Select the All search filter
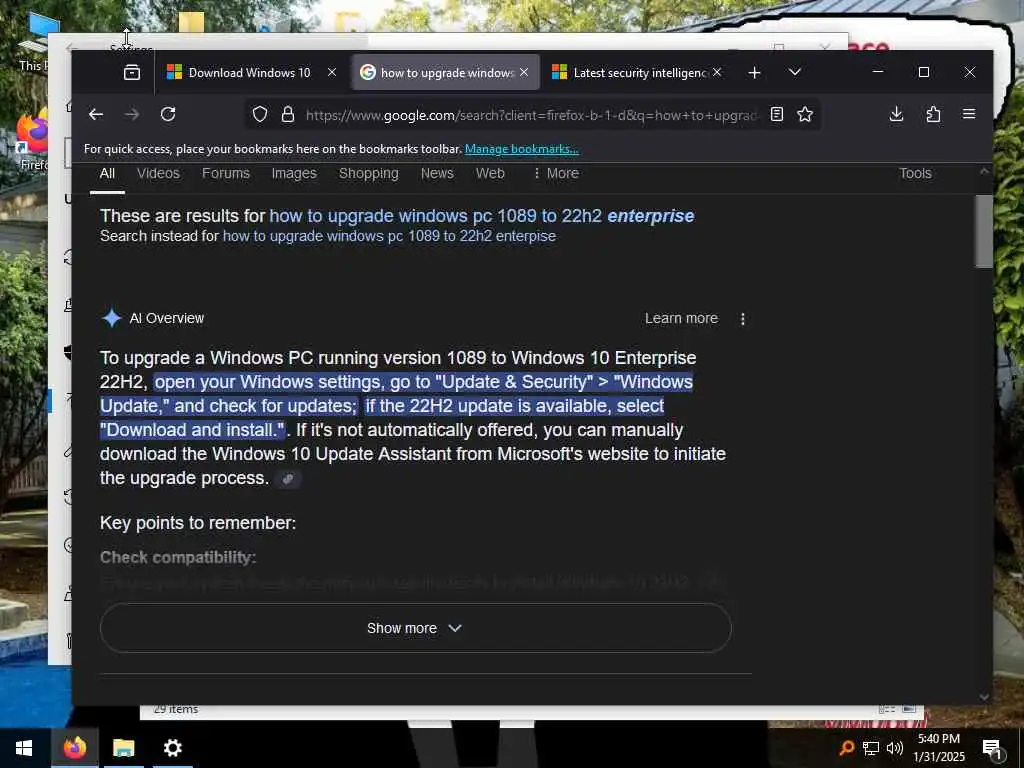This screenshot has height=768, width=1024. (x=107, y=173)
